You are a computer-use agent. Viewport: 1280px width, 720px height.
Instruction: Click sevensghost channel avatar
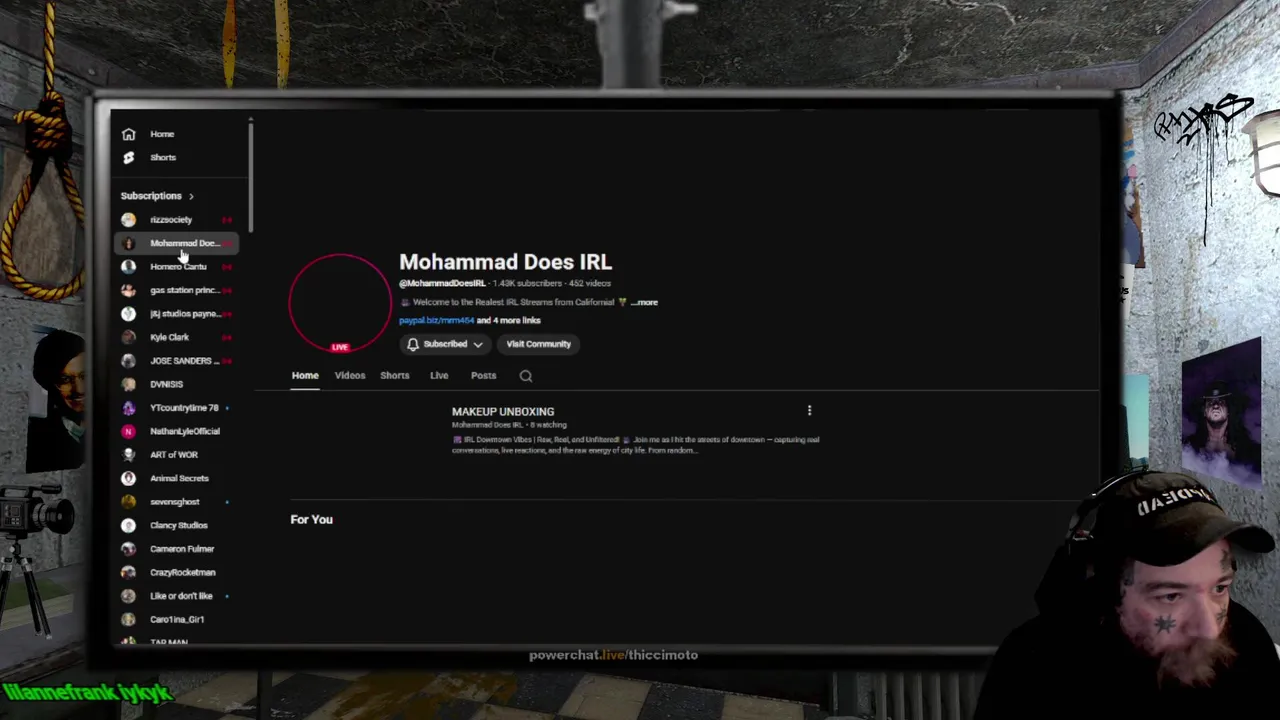[x=128, y=501]
